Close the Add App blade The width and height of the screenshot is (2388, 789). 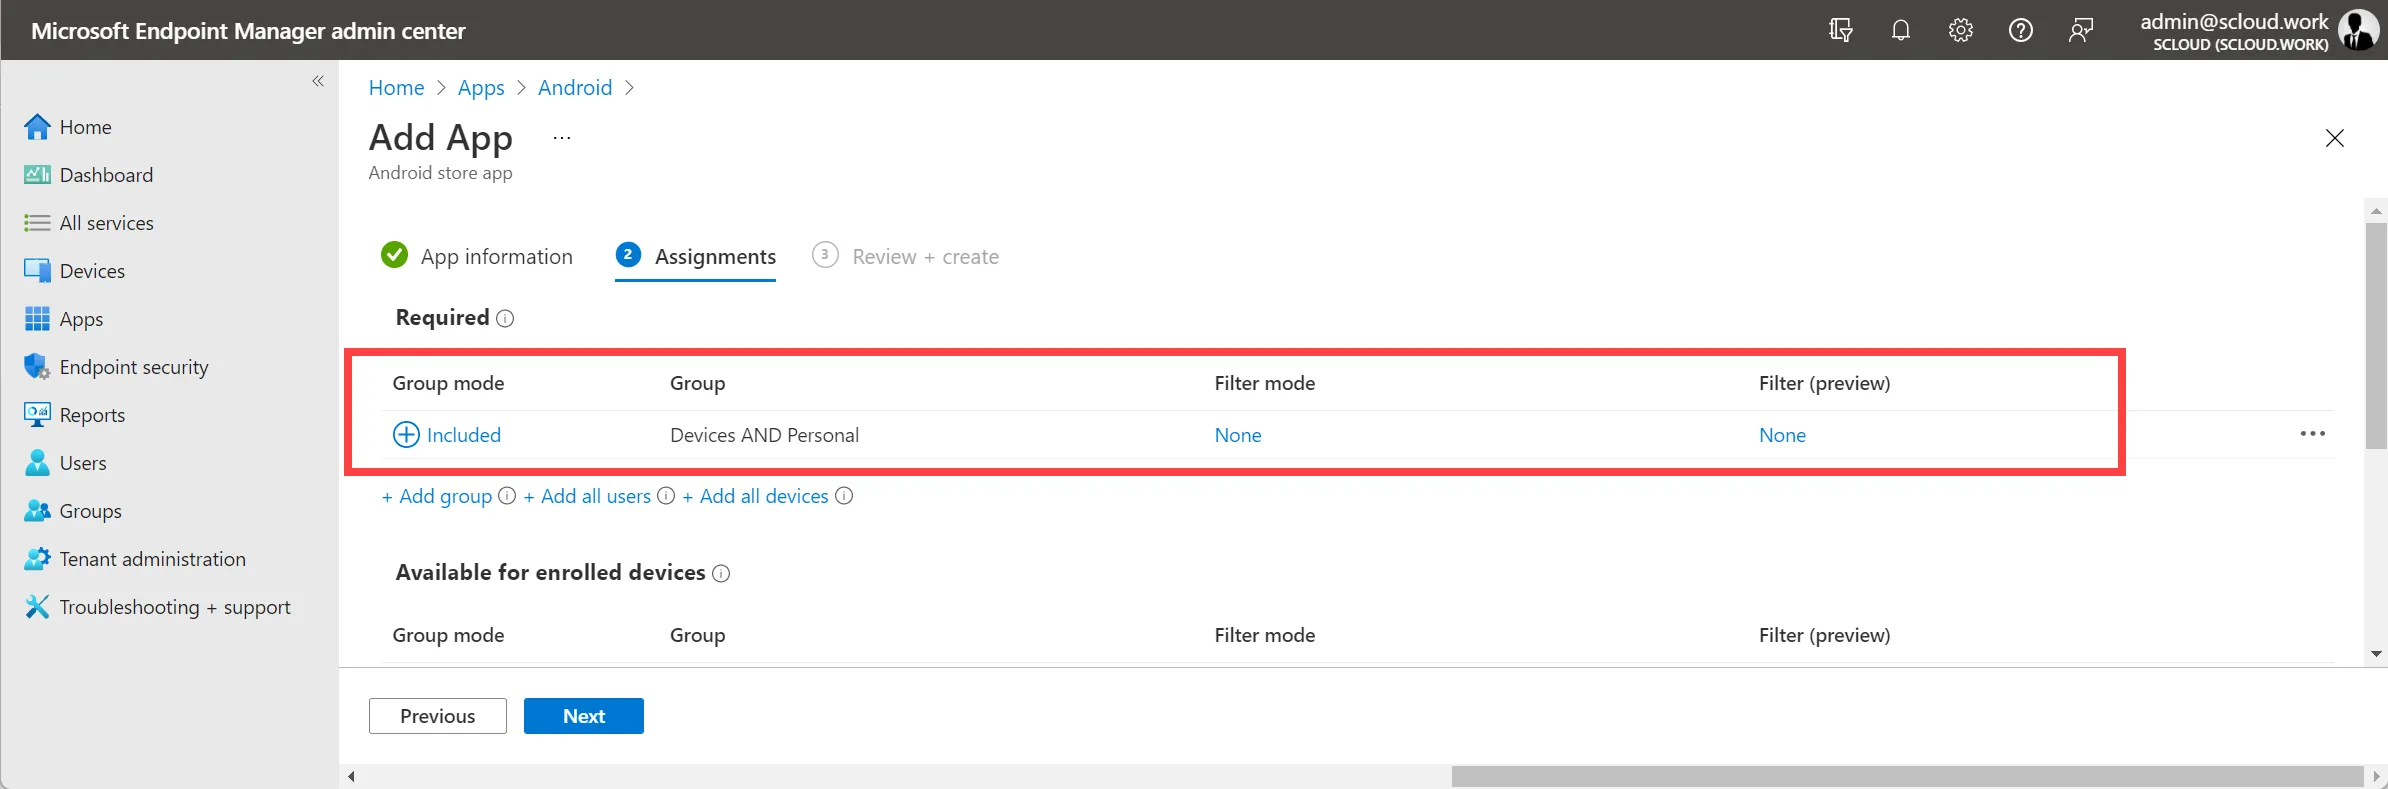(2335, 138)
